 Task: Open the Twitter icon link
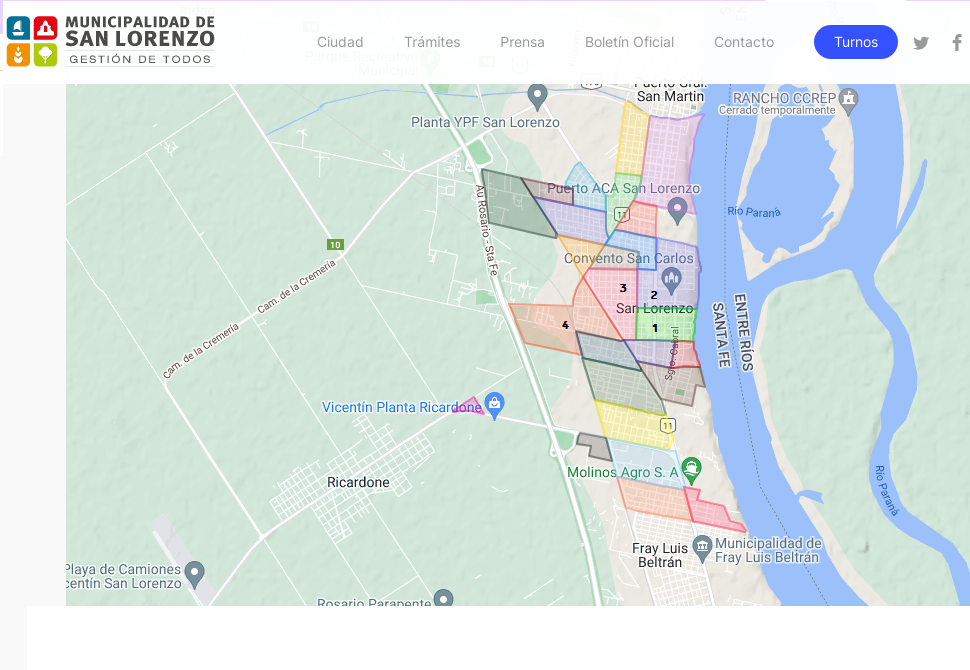(x=921, y=43)
